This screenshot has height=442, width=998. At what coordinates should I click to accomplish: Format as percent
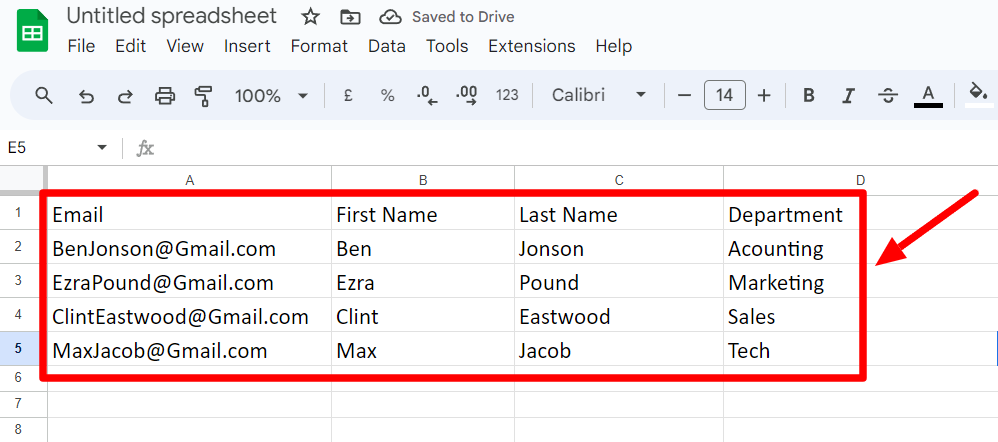tap(387, 96)
